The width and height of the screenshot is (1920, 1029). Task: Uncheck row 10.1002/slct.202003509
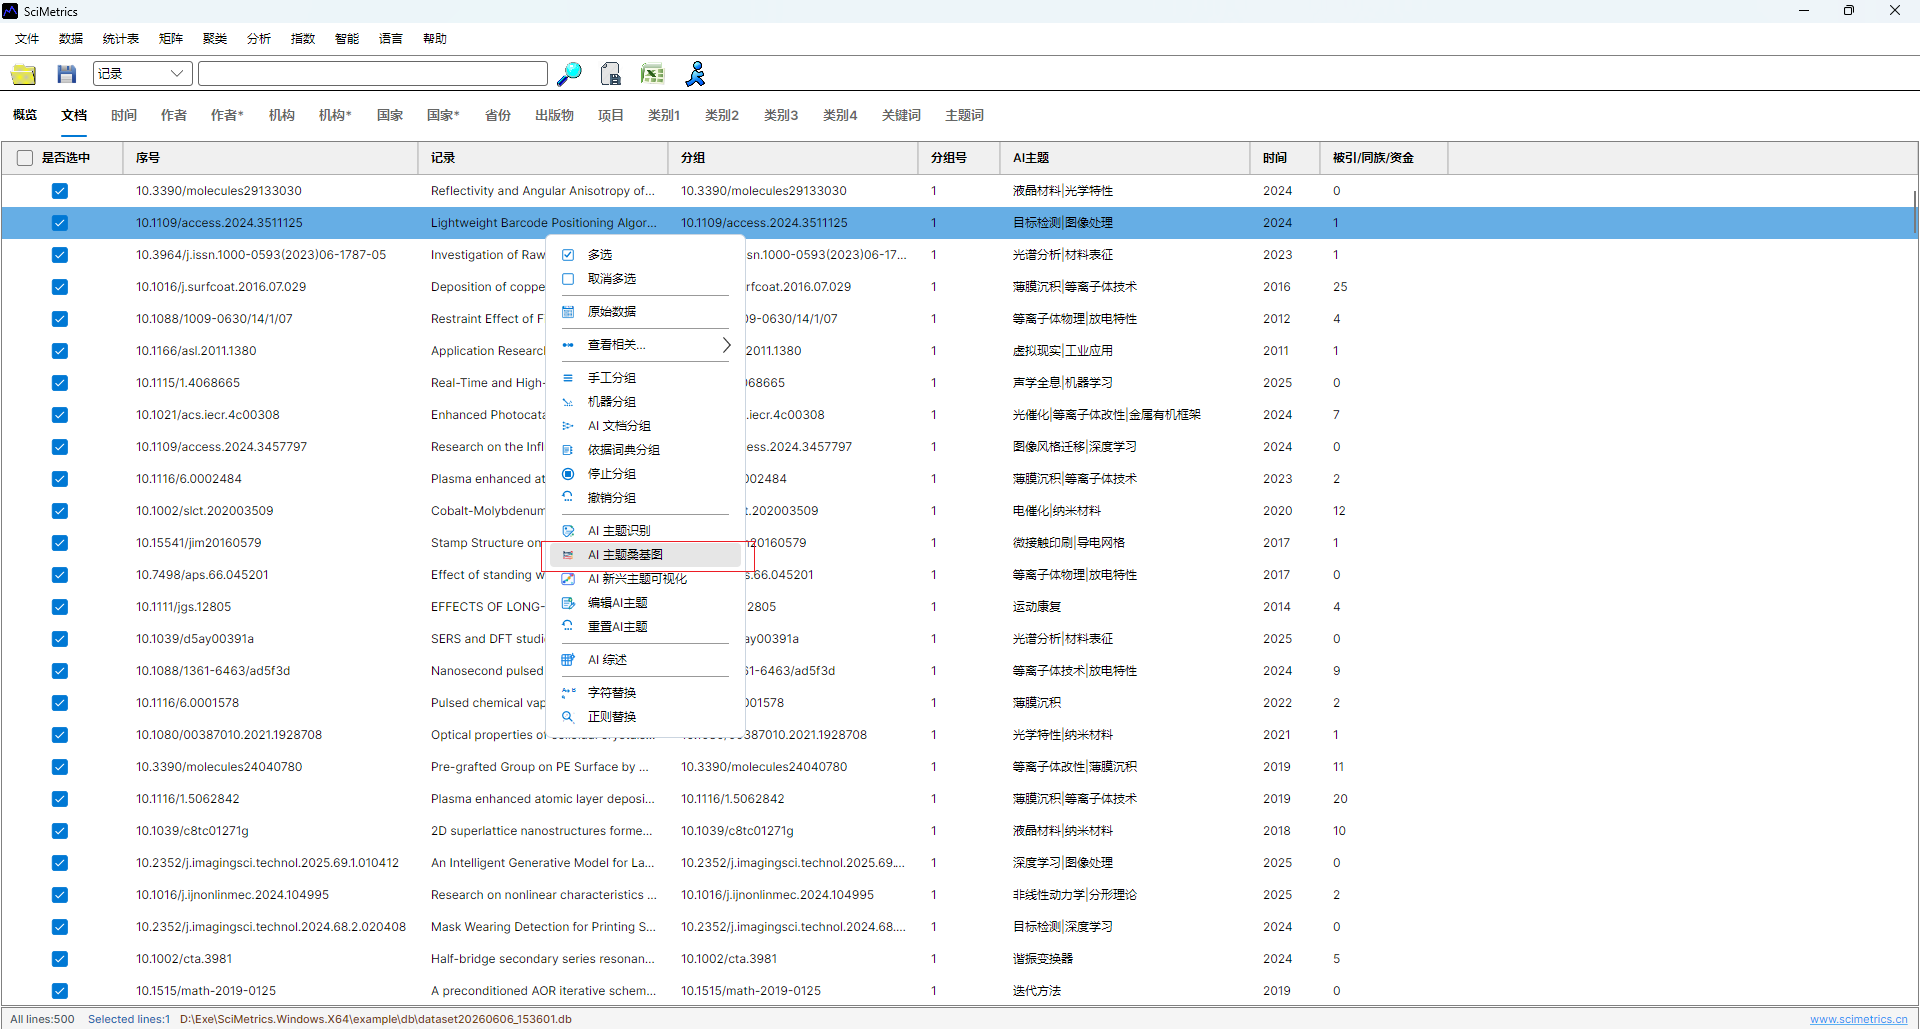(x=60, y=511)
